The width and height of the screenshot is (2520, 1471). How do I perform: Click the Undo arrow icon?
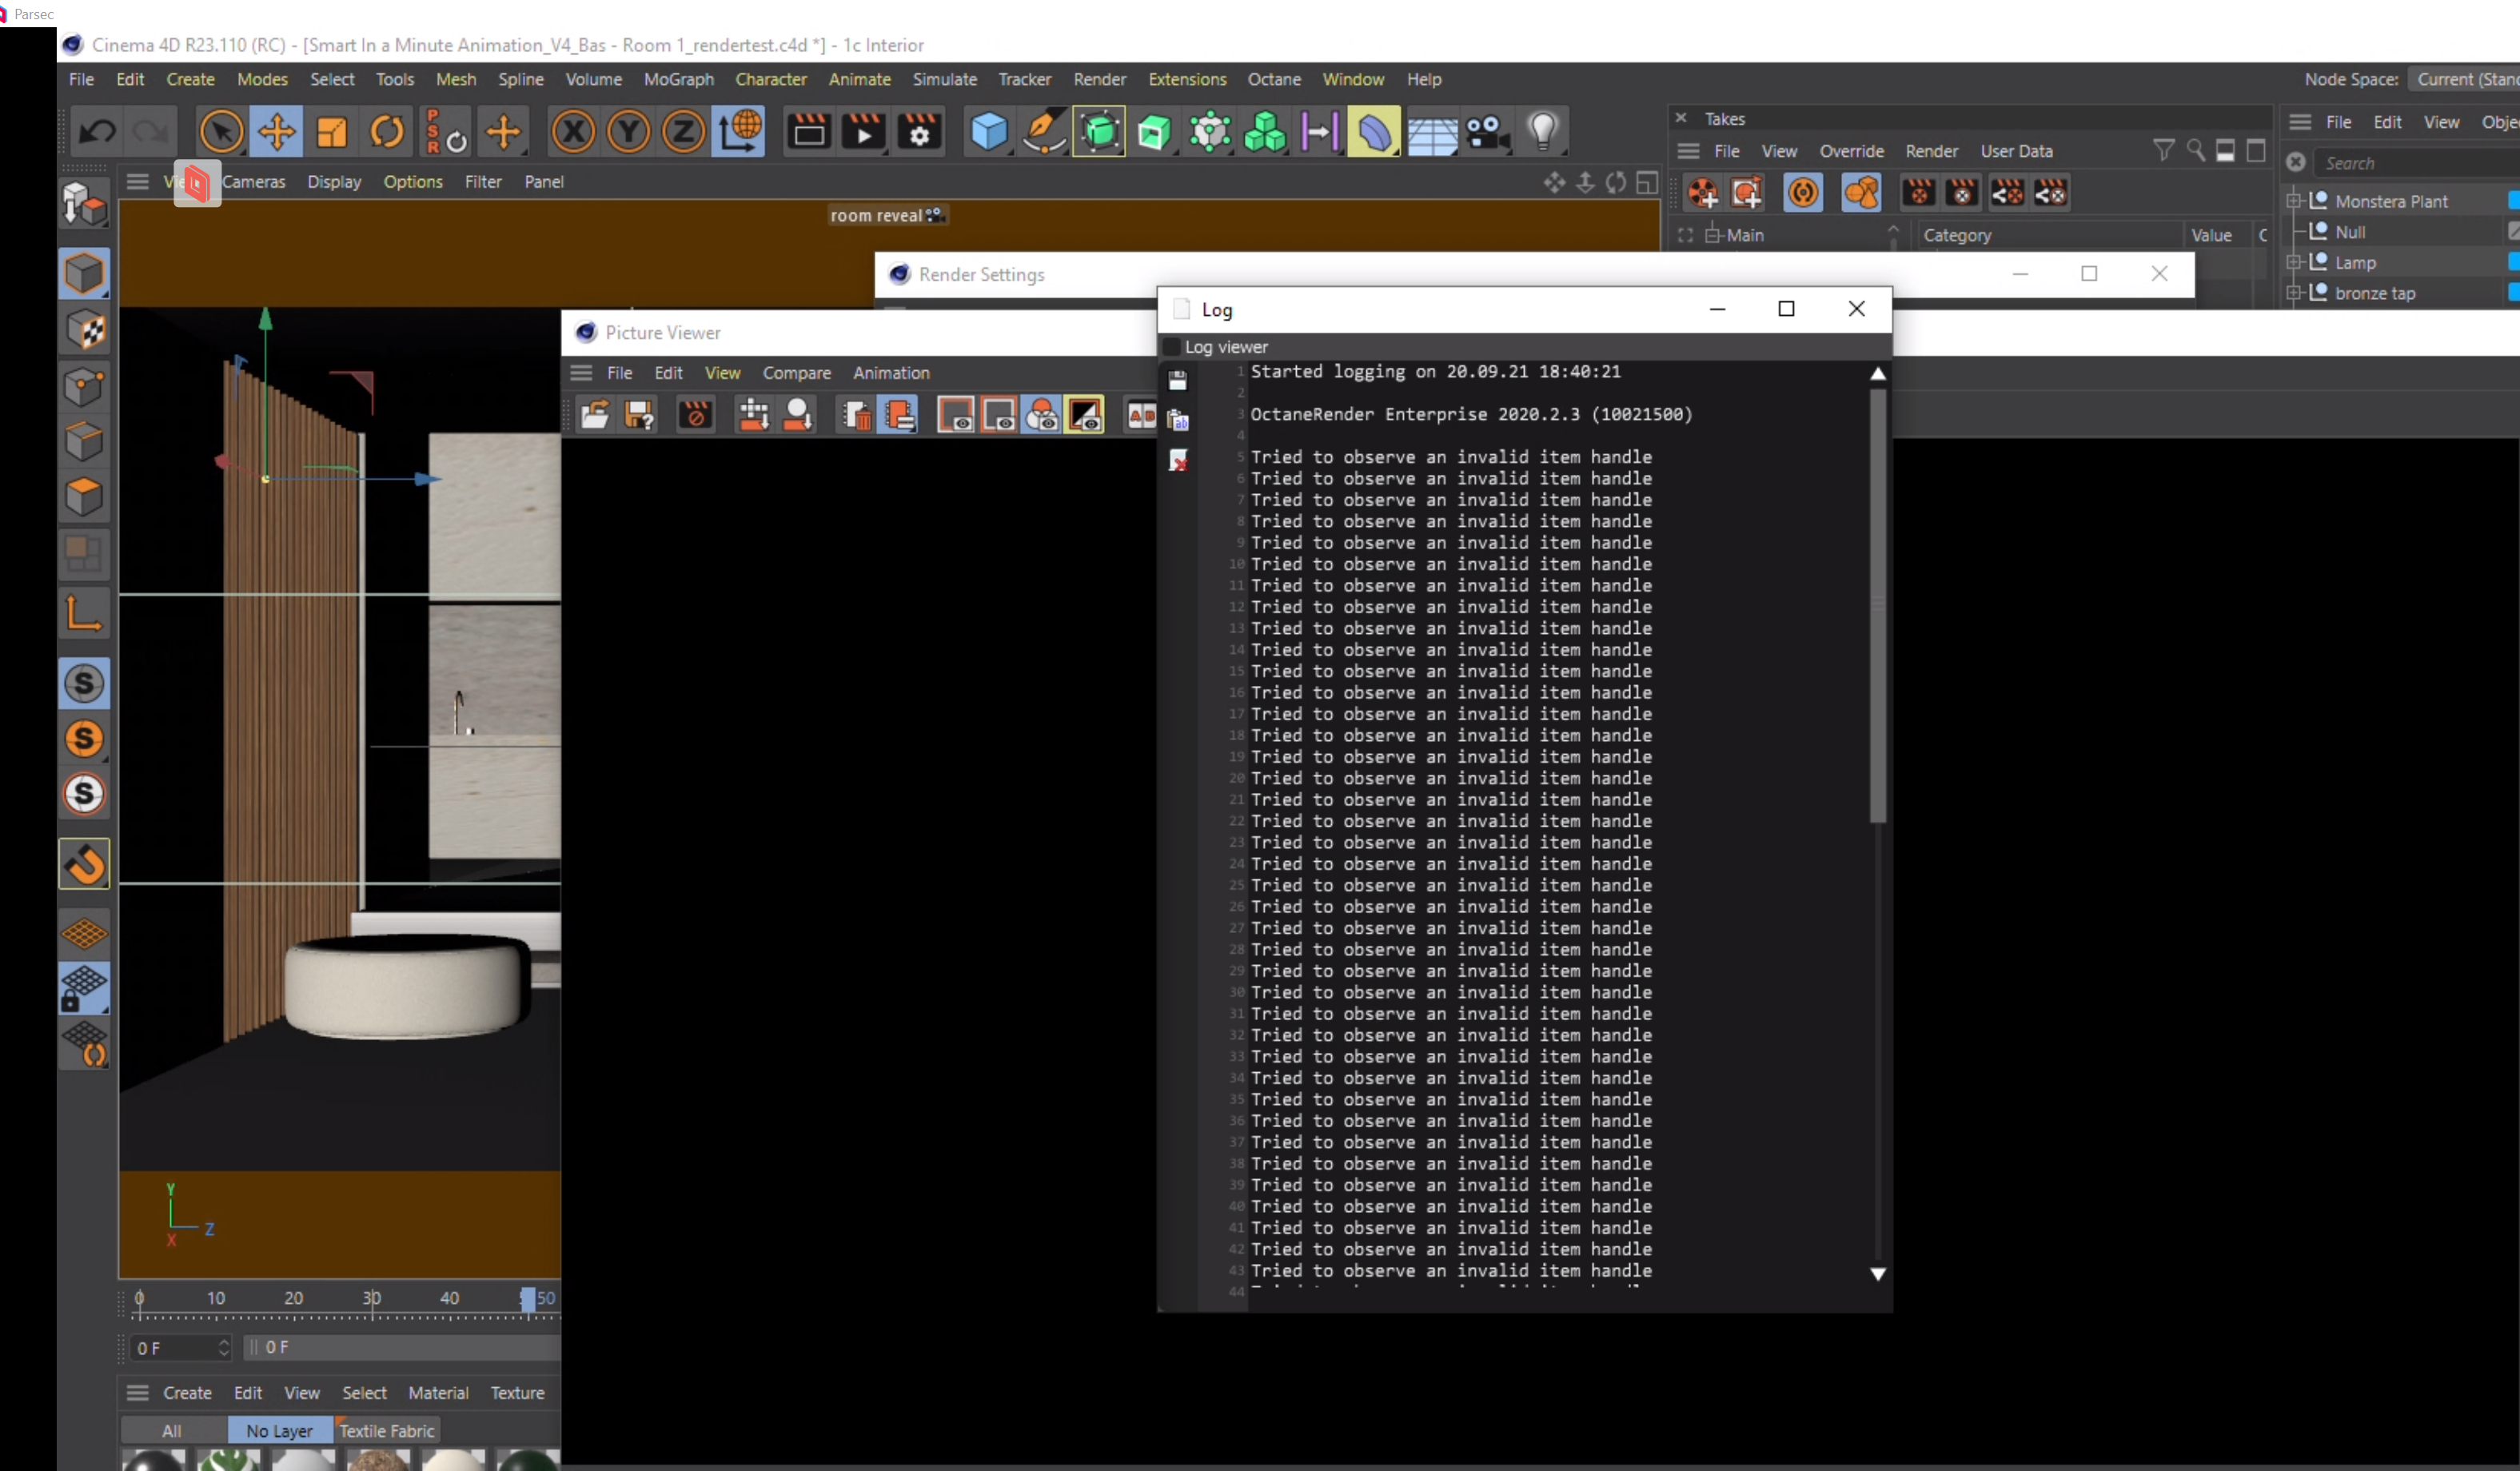pos(98,132)
